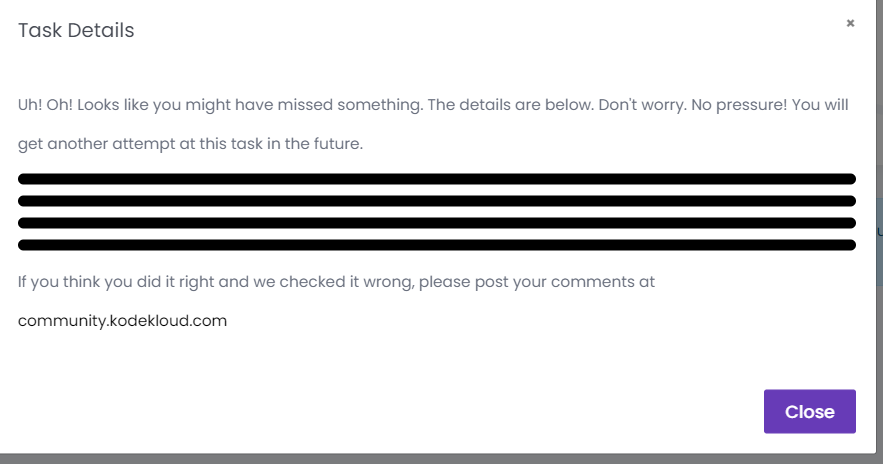Click the last redacted black bar
The height and width of the screenshot is (464, 883).
click(x=436, y=244)
